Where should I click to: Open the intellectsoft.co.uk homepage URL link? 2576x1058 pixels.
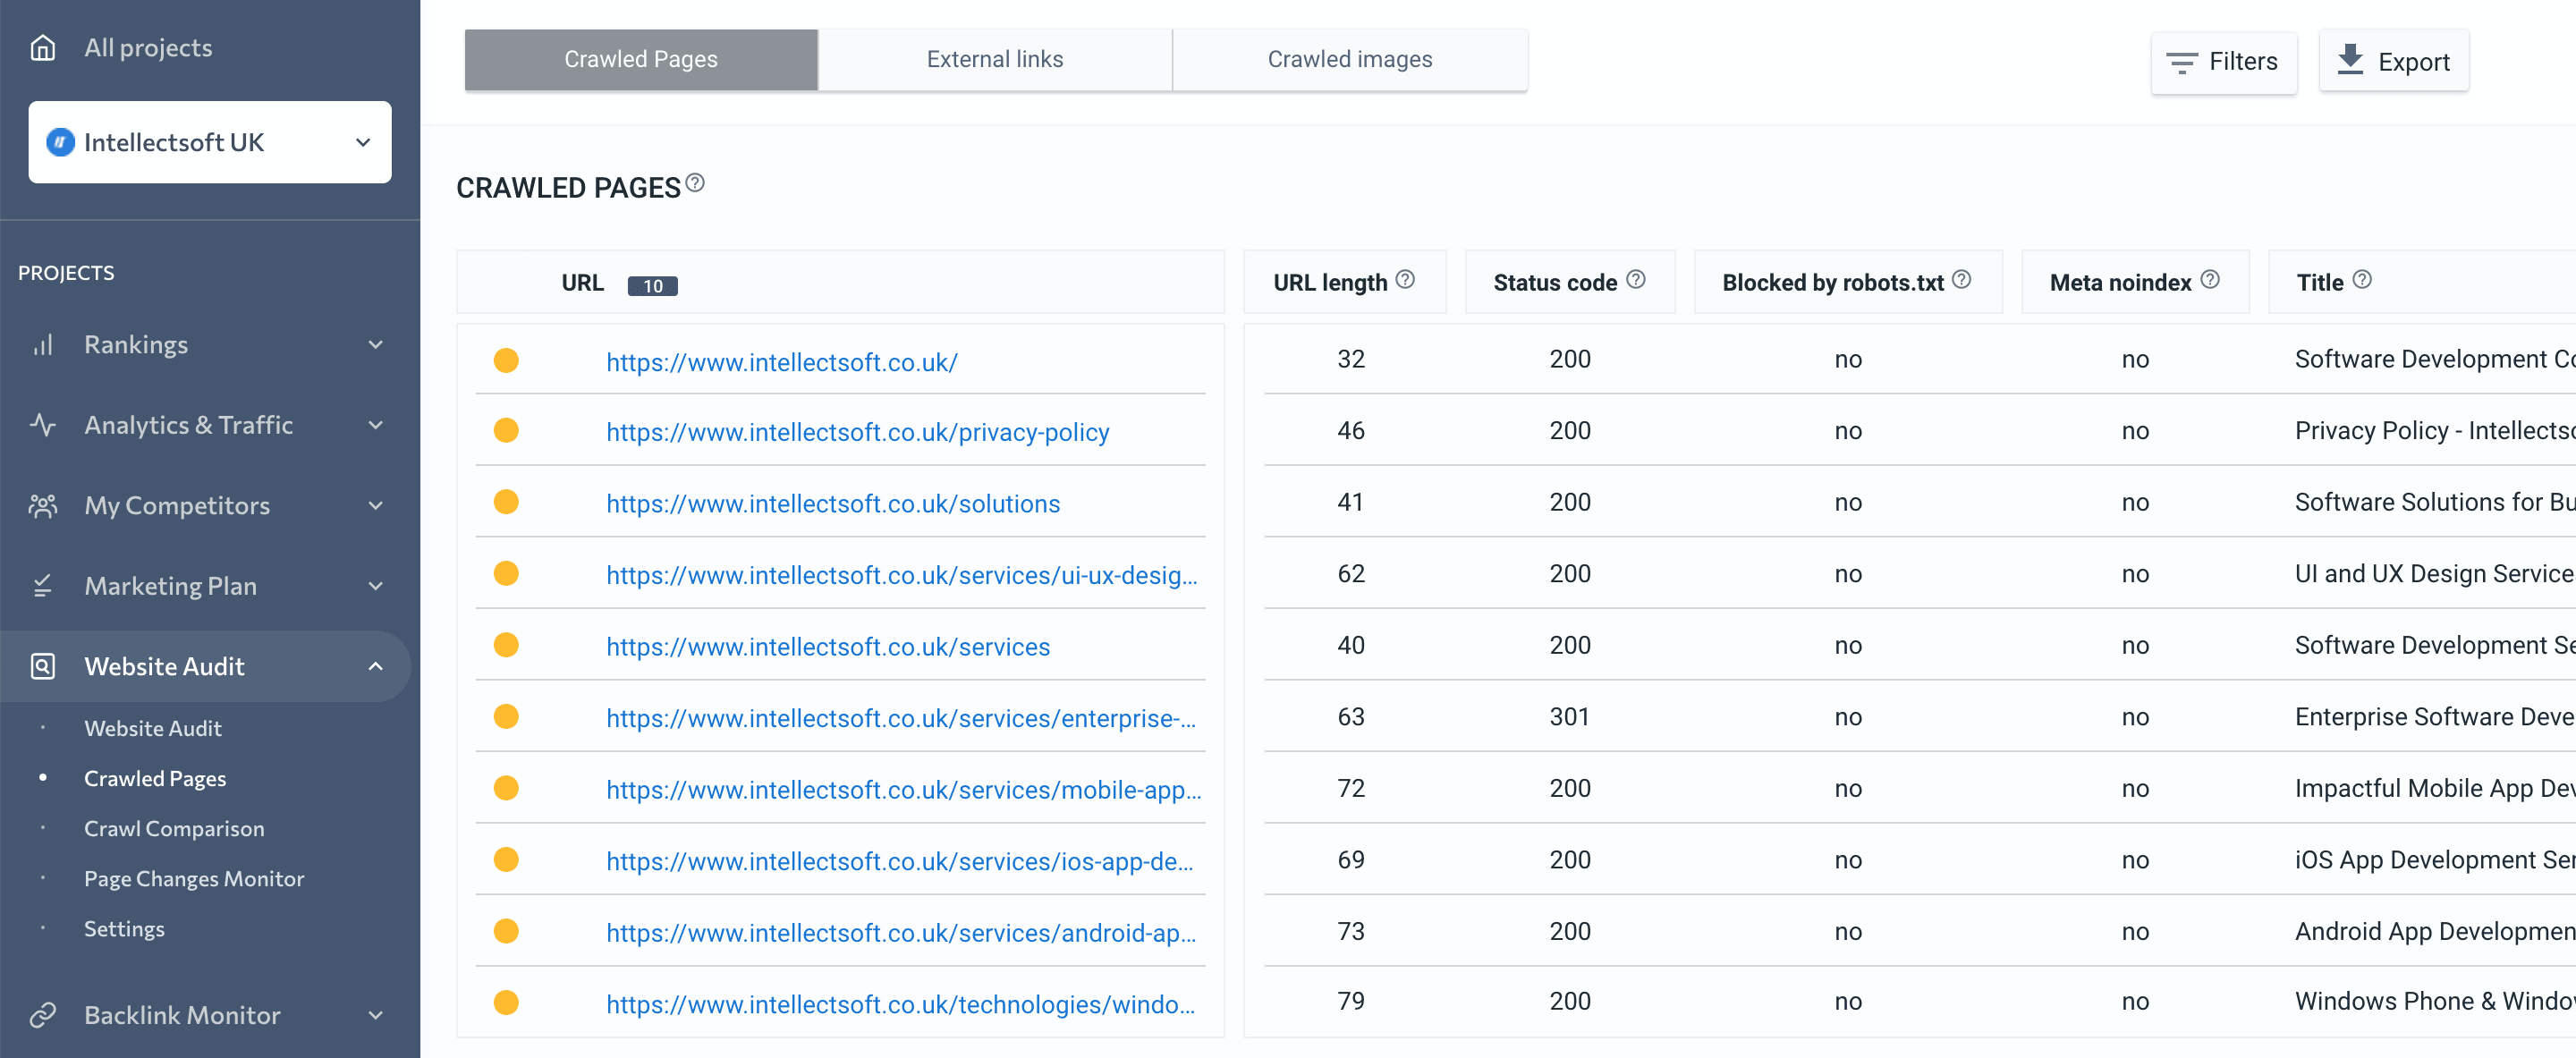coord(781,362)
